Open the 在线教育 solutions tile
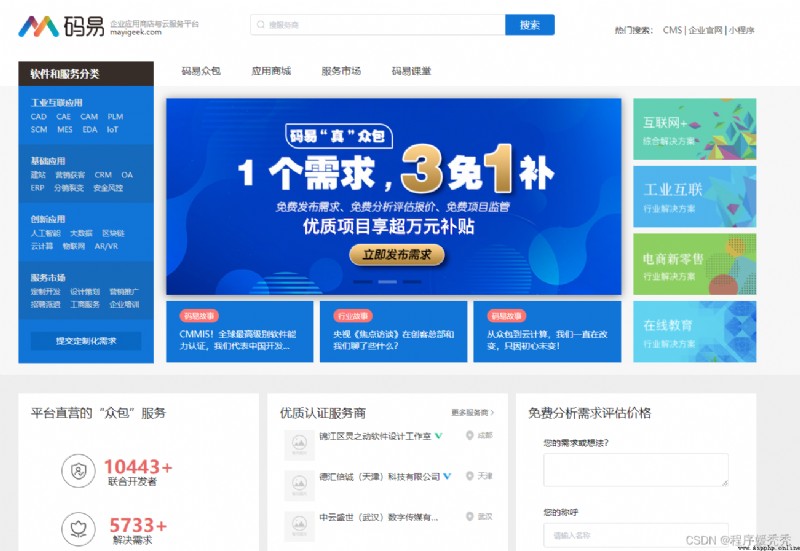This screenshot has width=800, height=551. [x=694, y=332]
